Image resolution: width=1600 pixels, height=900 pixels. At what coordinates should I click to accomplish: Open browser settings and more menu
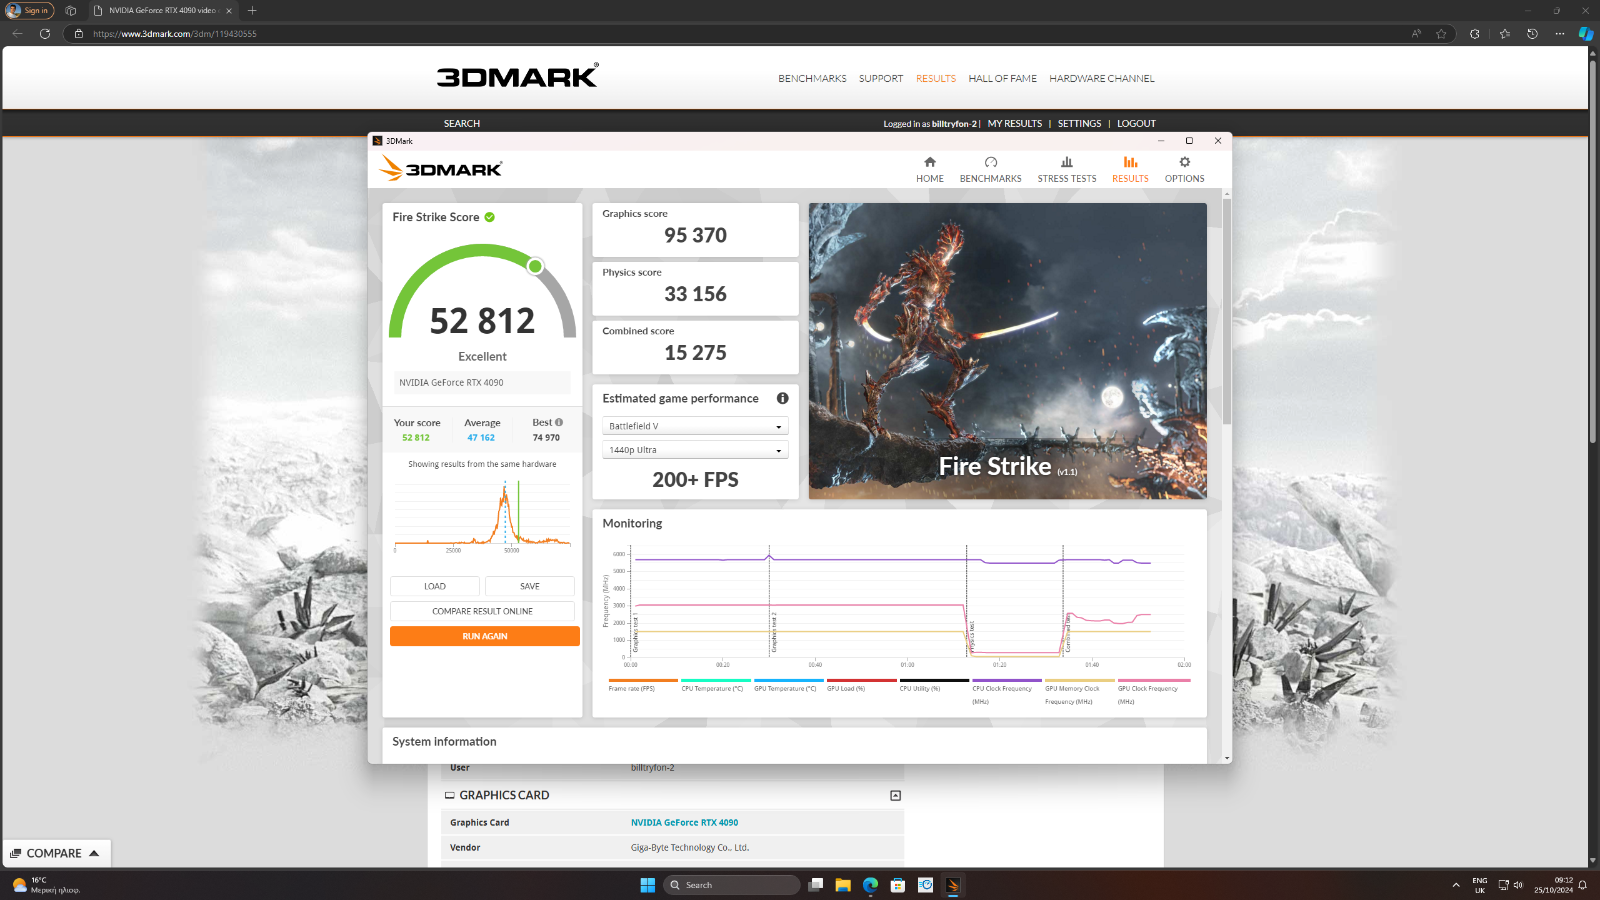pos(1559,34)
